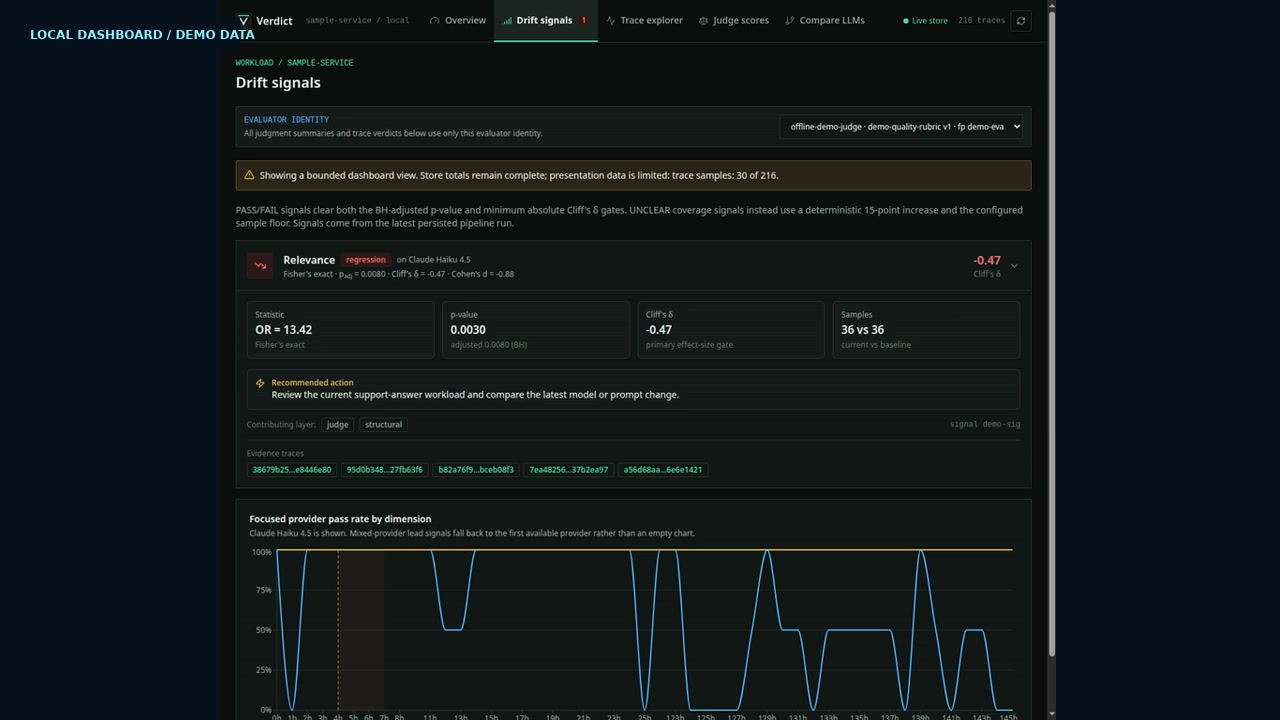Open evidence trace 38679b25...e8446e80
This screenshot has width=1280, height=720.
point(292,469)
